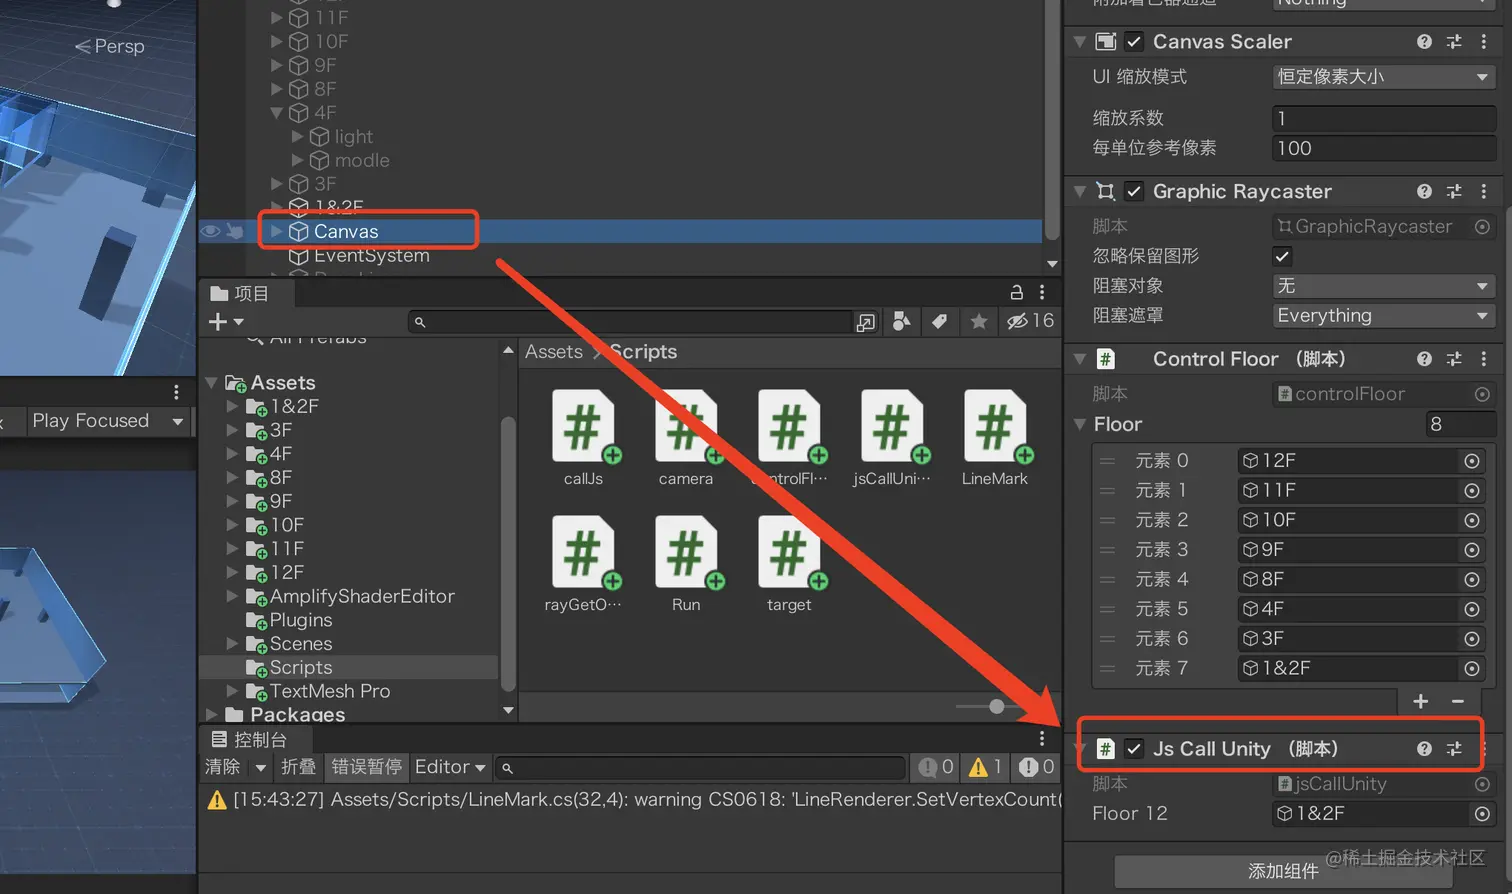Open Graphic Raycaster more options menu
The width and height of the screenshot is (1512, 894).
point(1484,191)
